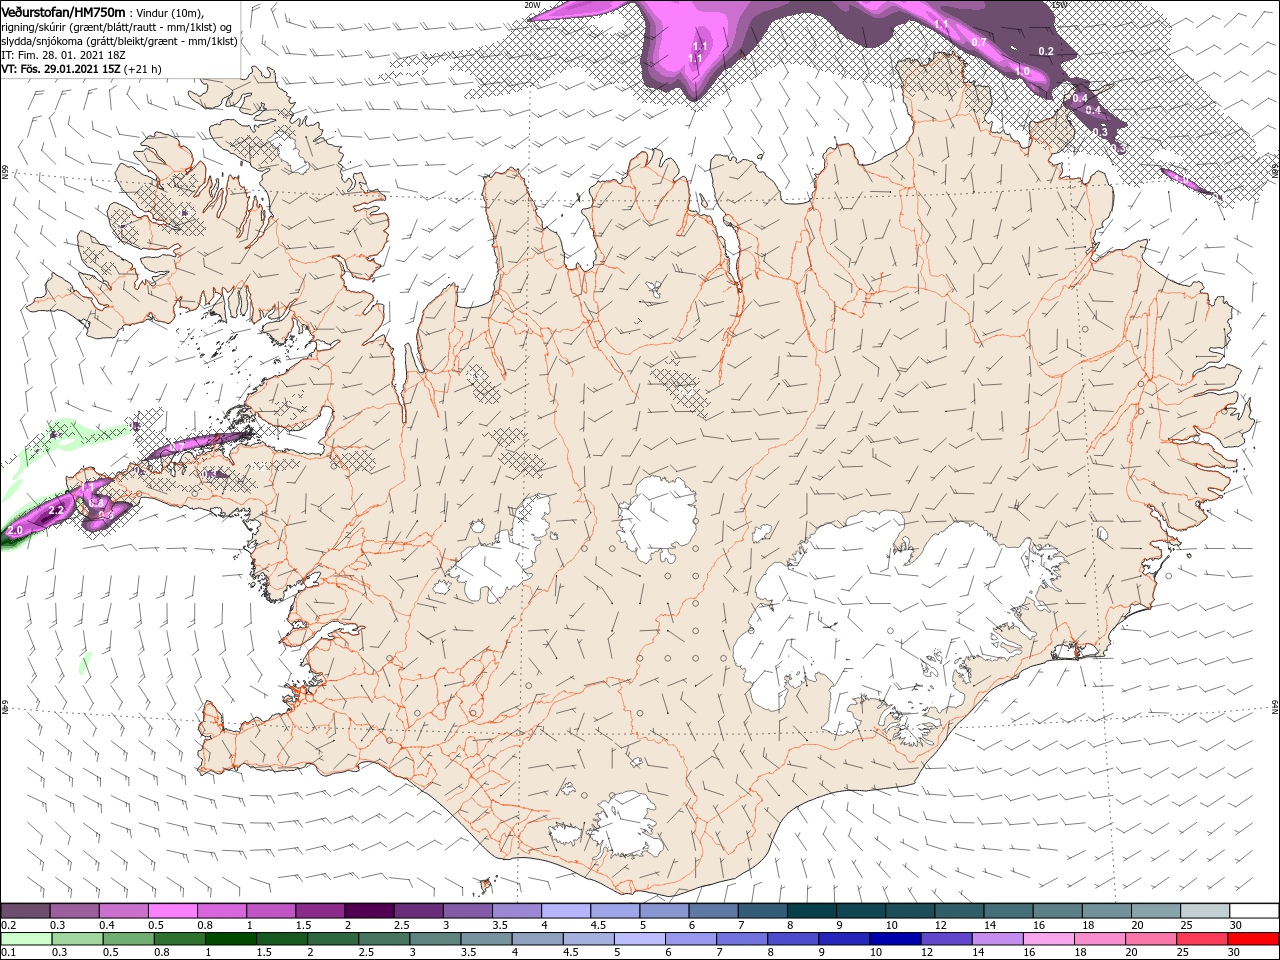Pick the dark mauve 0.2 swatch in upper legend

(25, 911)
